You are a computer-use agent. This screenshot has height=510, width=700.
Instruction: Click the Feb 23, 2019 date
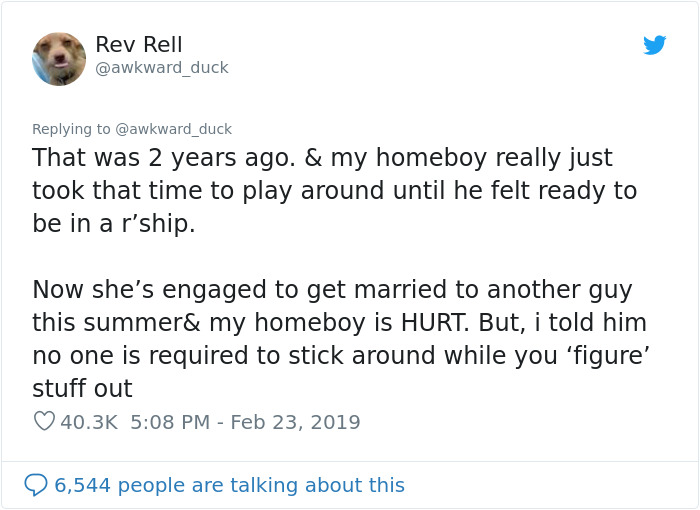click(295, 422)
